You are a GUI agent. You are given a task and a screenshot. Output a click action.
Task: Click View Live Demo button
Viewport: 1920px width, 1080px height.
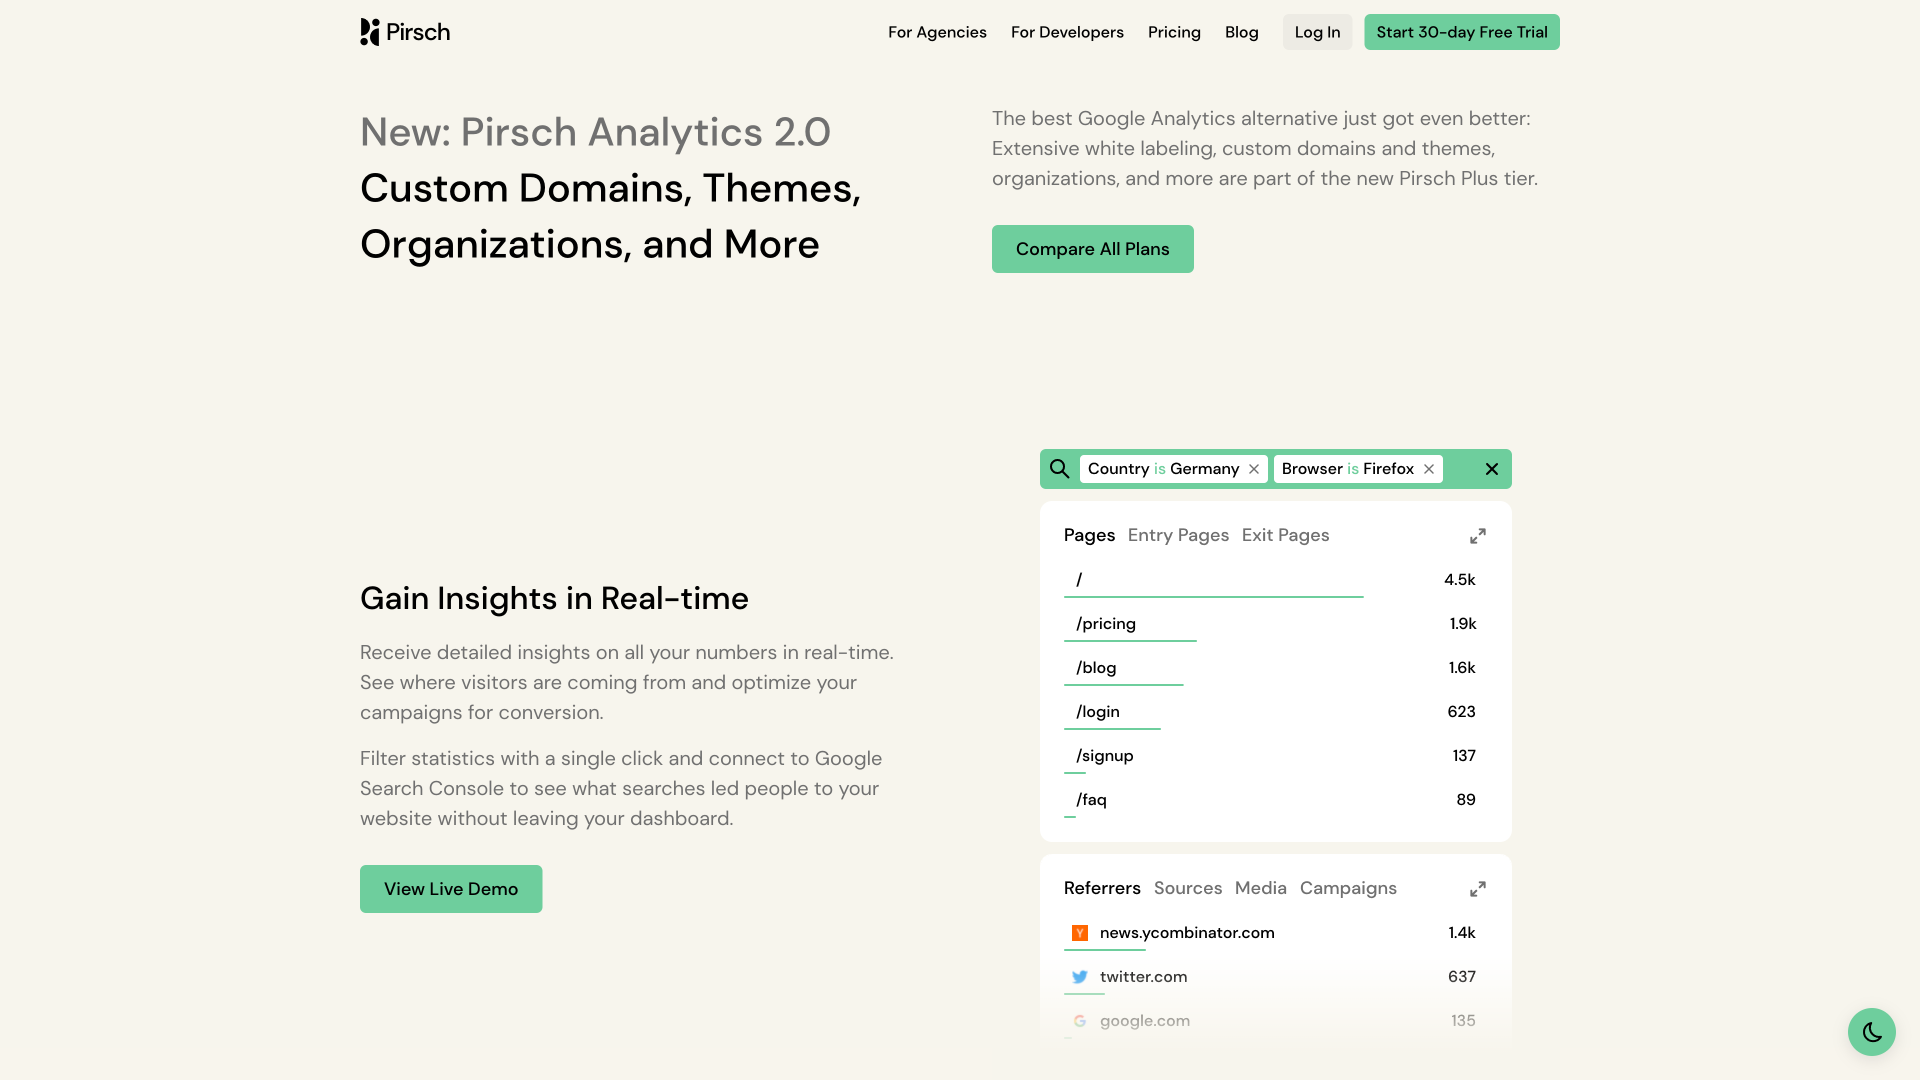pos(451,889)
